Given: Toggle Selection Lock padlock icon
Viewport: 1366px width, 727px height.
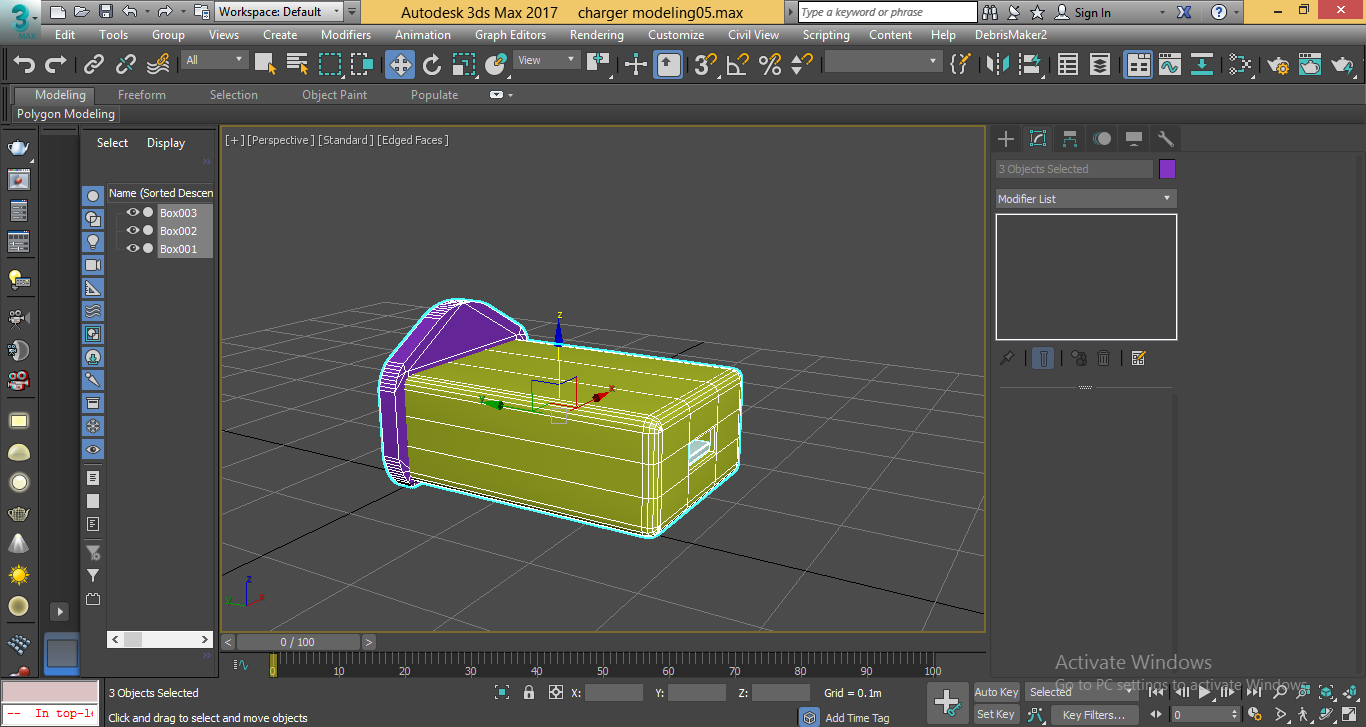Looking at the screenshot, I should (x=529, y=692).
